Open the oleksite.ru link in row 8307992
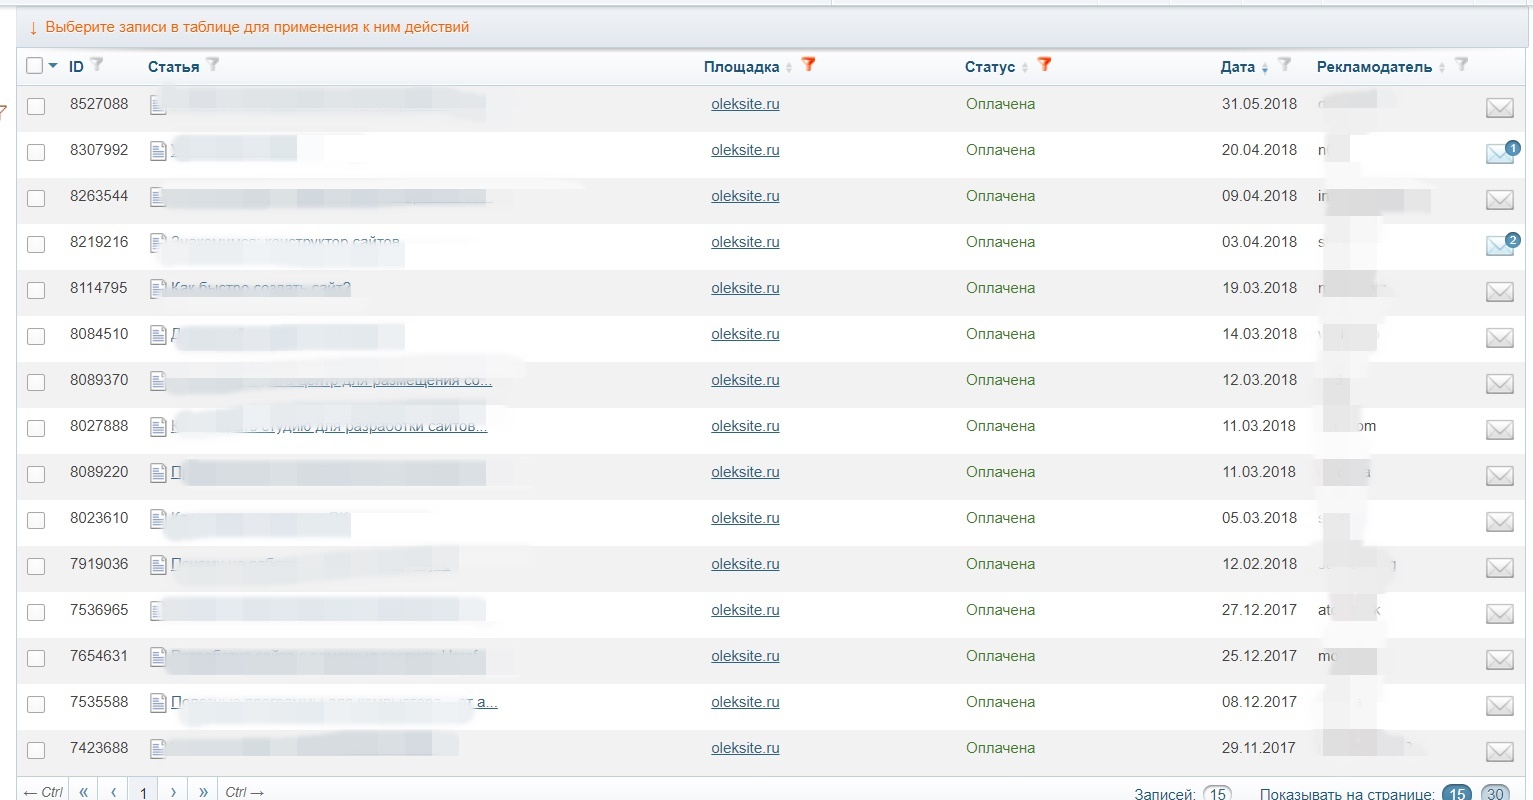 point(745,150)
